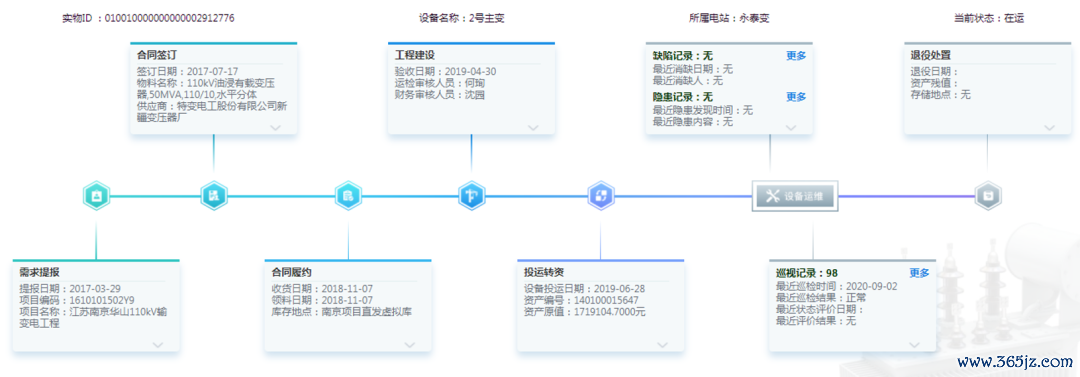This screenshot has height=377, width=1080.
Task: Click the 需求提报 card title
Action: [x=40, y=273]
